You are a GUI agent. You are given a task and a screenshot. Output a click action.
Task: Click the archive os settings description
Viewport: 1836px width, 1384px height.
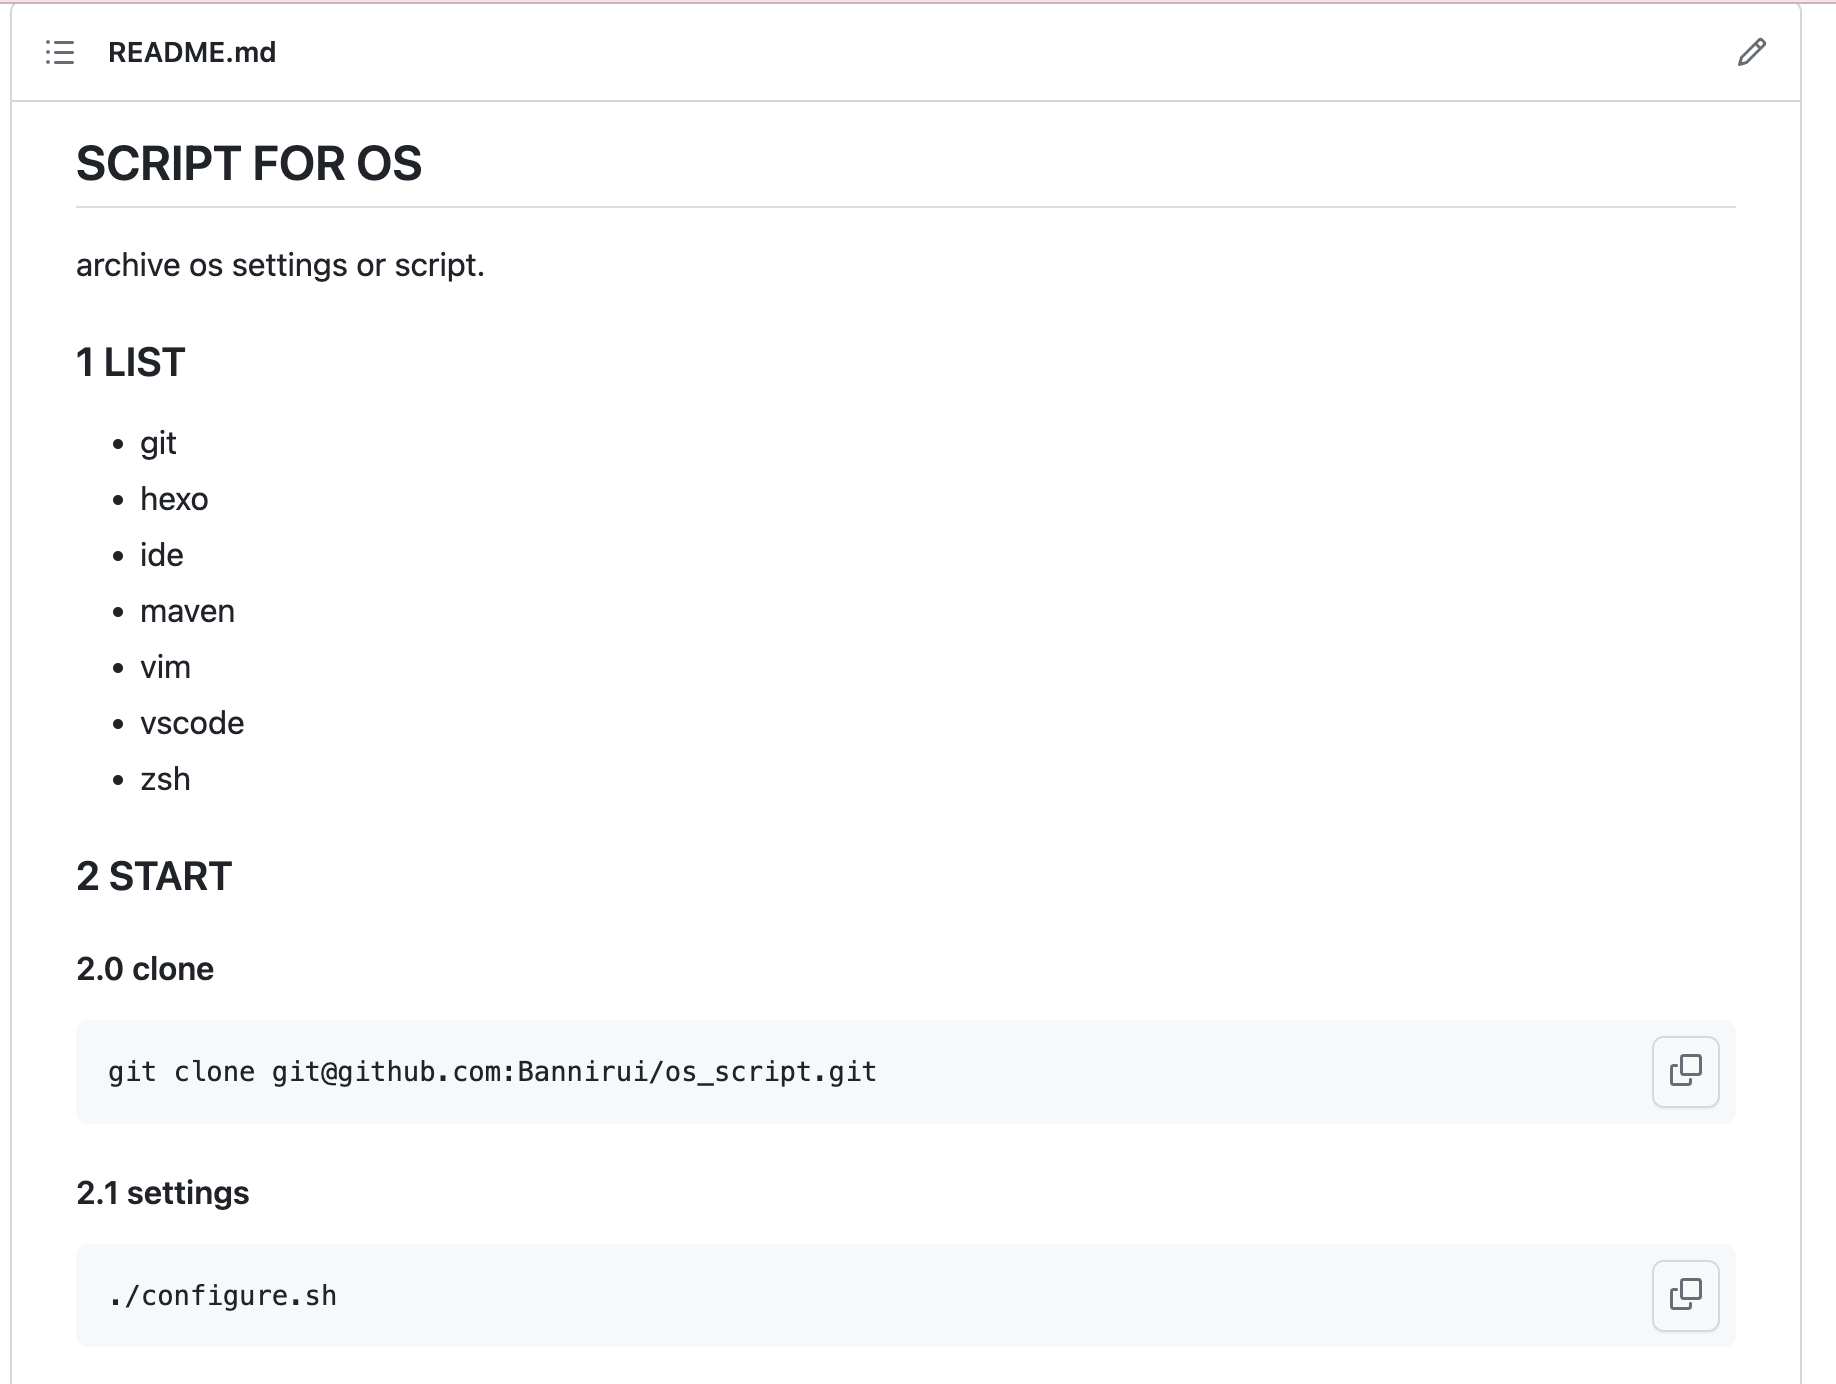click(280, 265)
